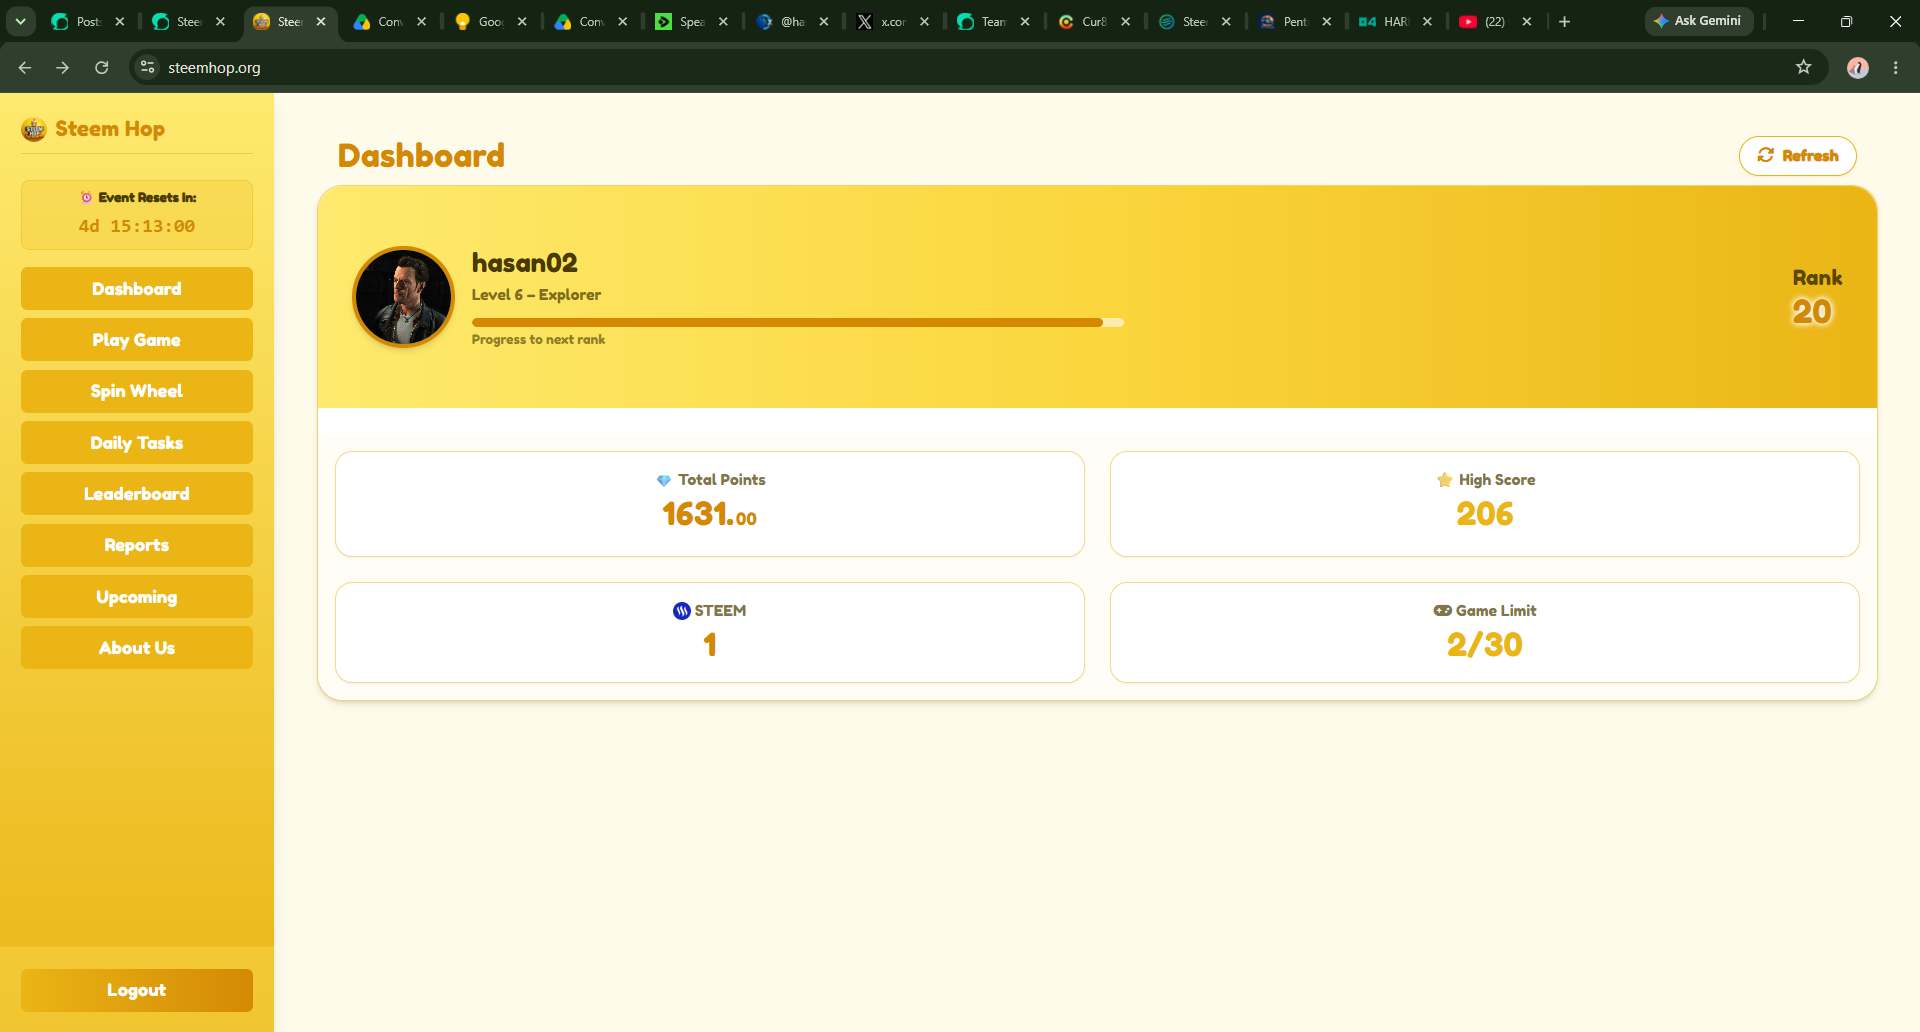
Task: Click the Level 6 – Explorer label
Action: click(x=537, y=295)
